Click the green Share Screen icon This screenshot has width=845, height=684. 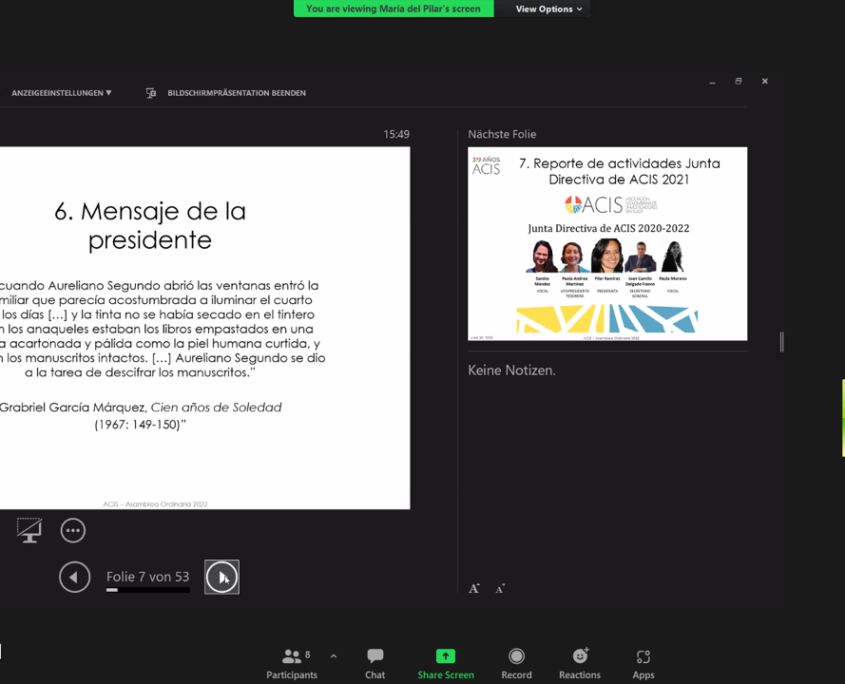pos(446,657)
